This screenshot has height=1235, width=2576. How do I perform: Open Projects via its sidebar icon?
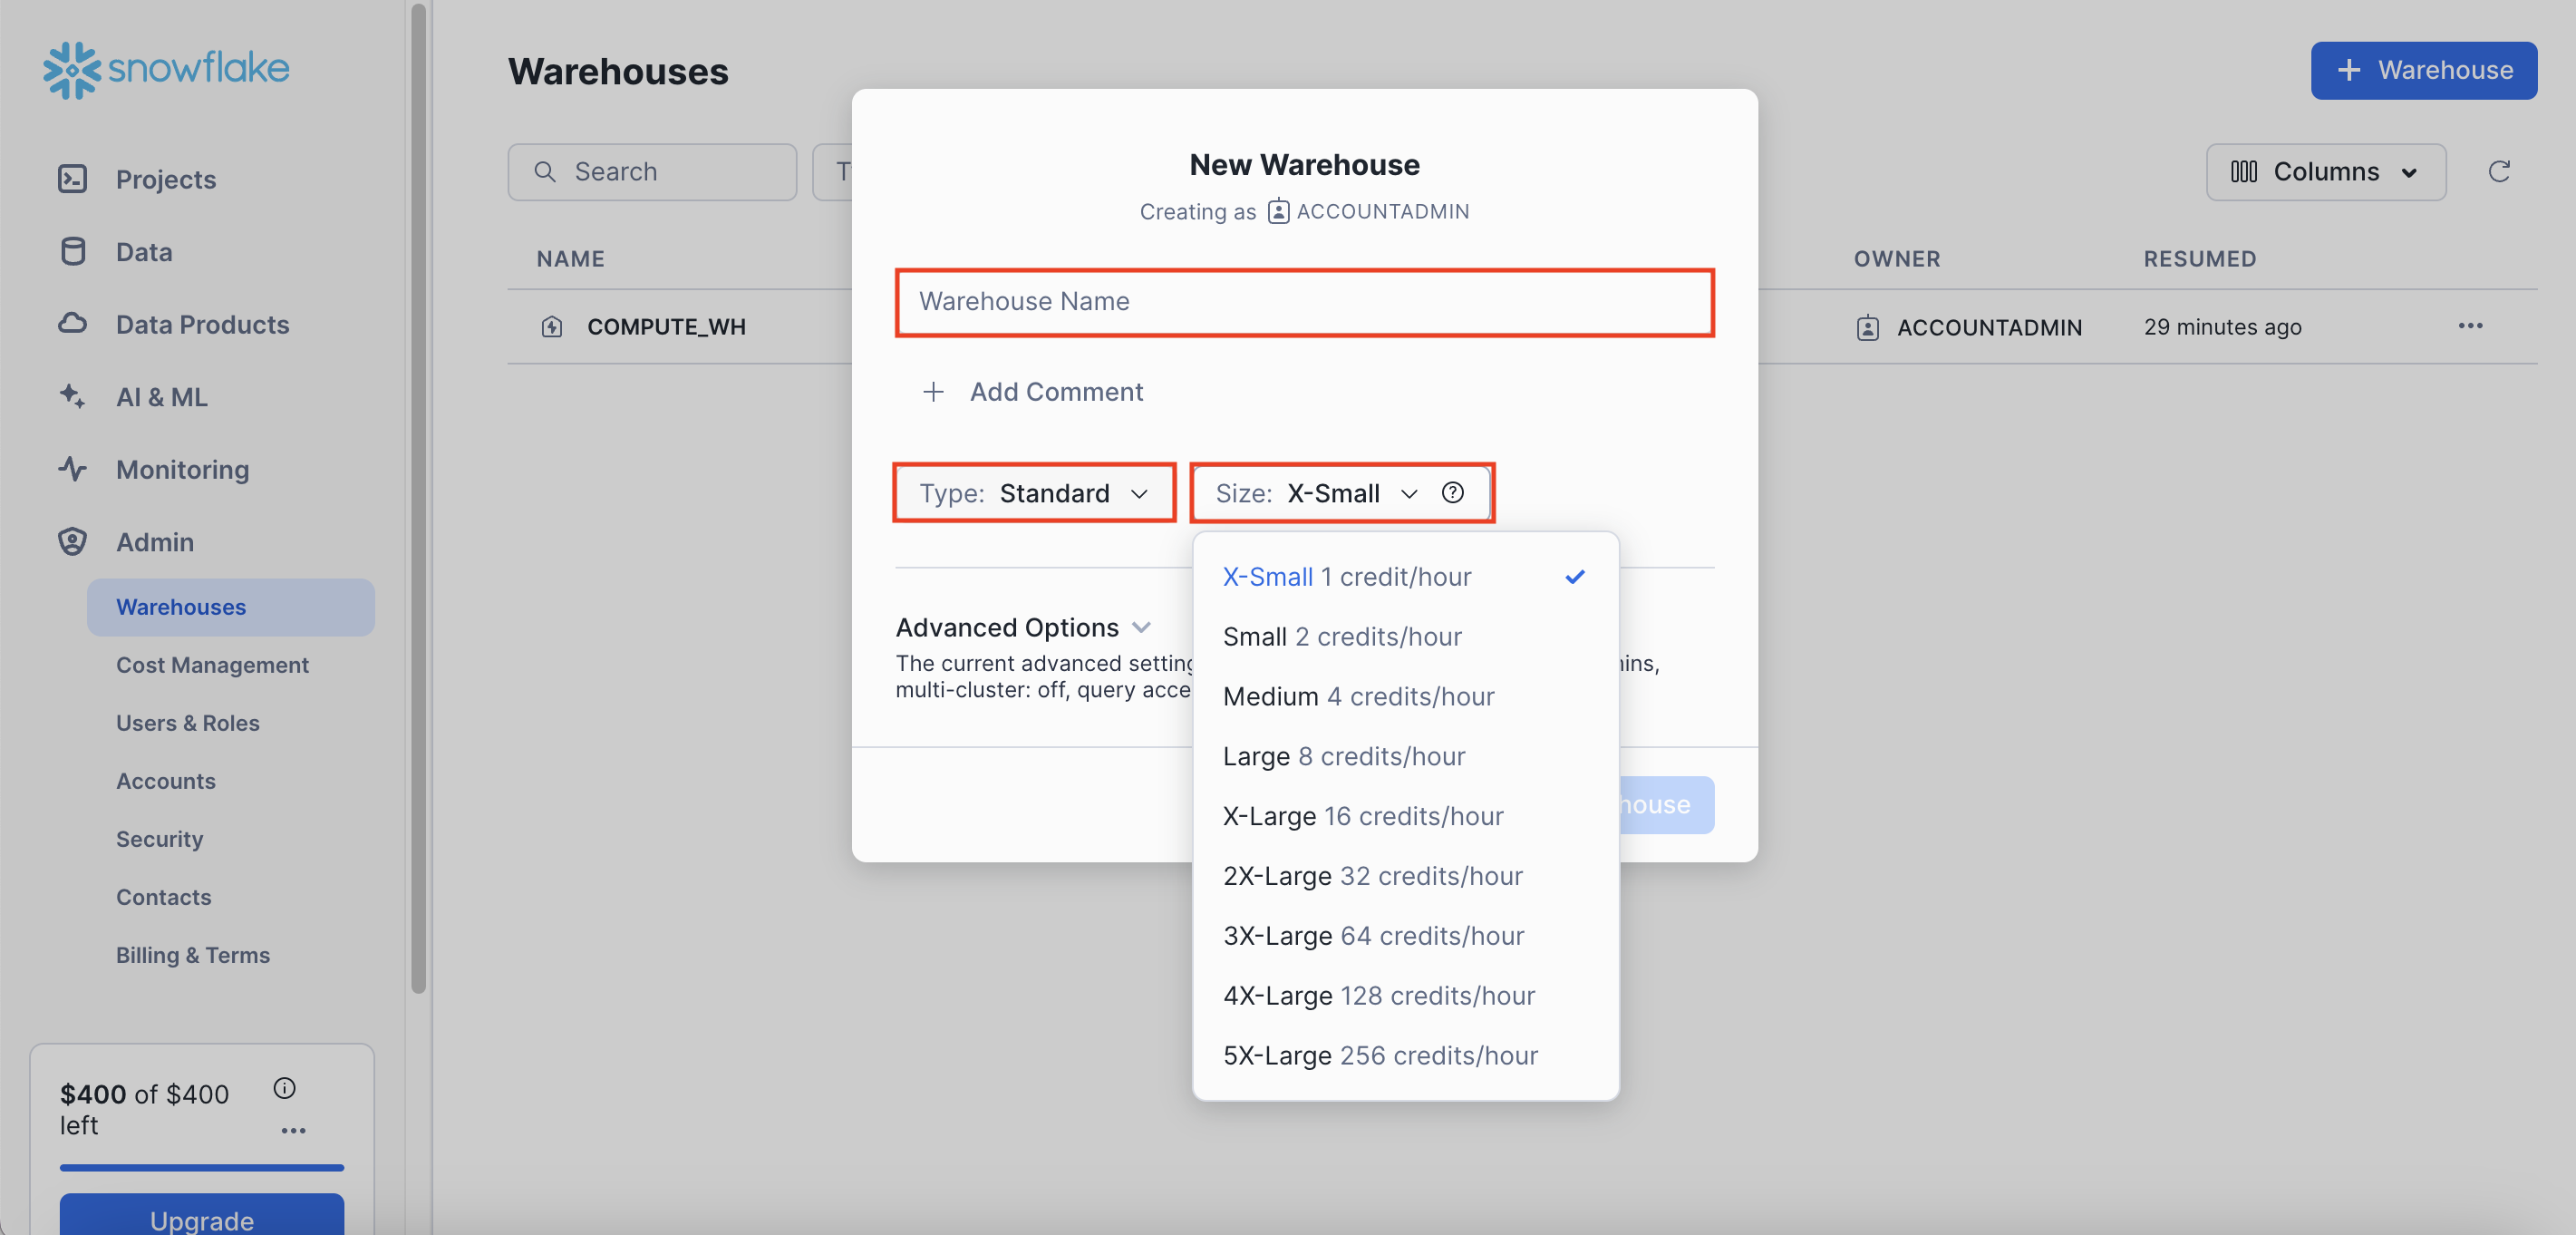(72, 179)
